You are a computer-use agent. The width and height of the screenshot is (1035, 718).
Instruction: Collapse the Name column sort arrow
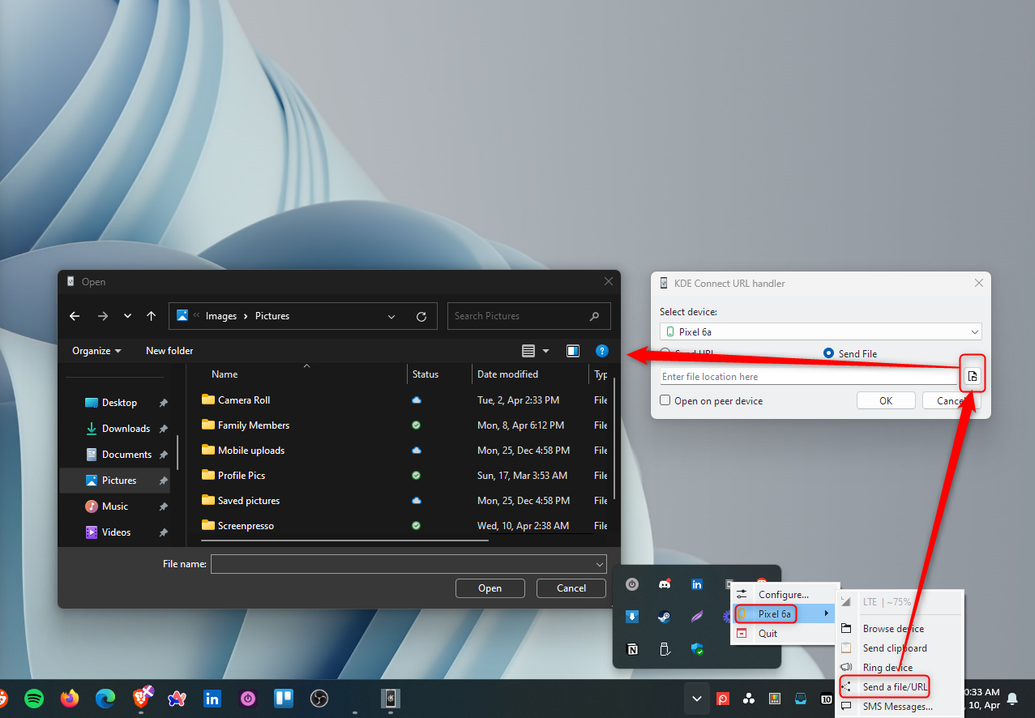(x=306, y=366)
